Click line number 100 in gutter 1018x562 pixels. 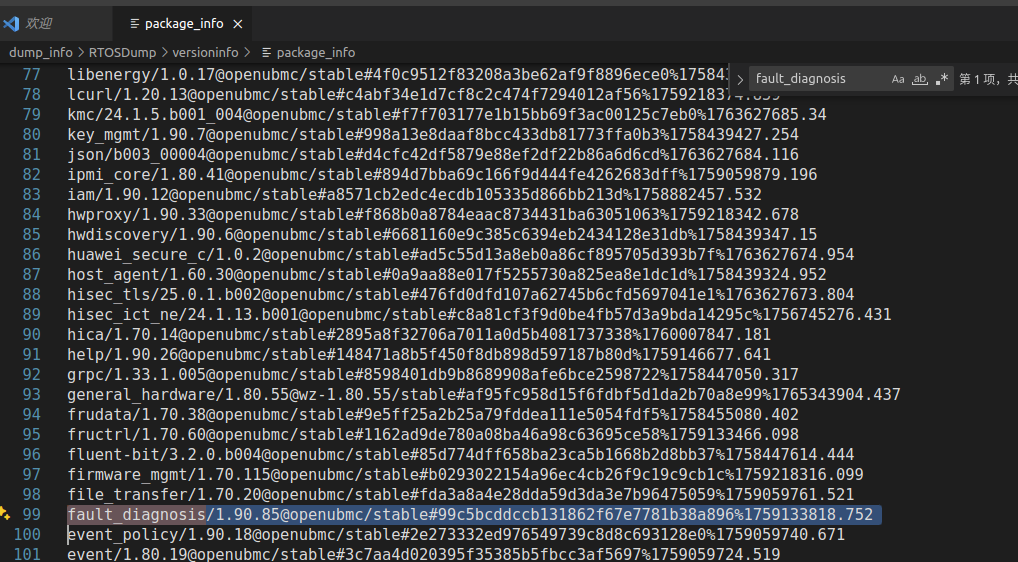coord(27,535)
